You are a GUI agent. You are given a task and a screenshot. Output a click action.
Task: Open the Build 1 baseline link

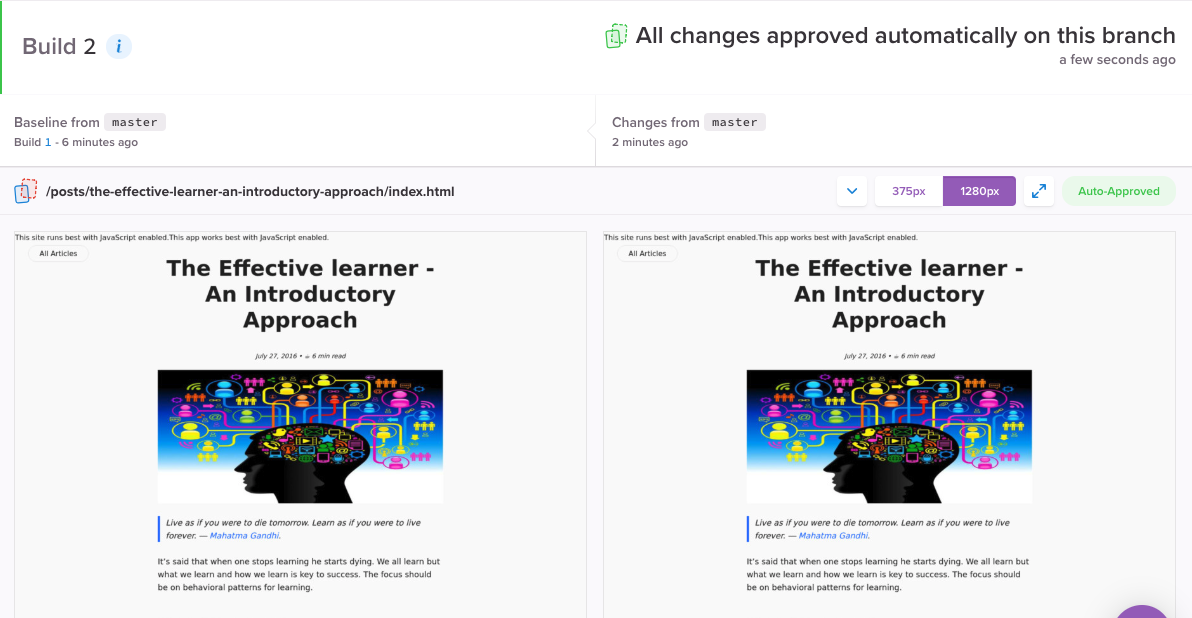(48, 142)
